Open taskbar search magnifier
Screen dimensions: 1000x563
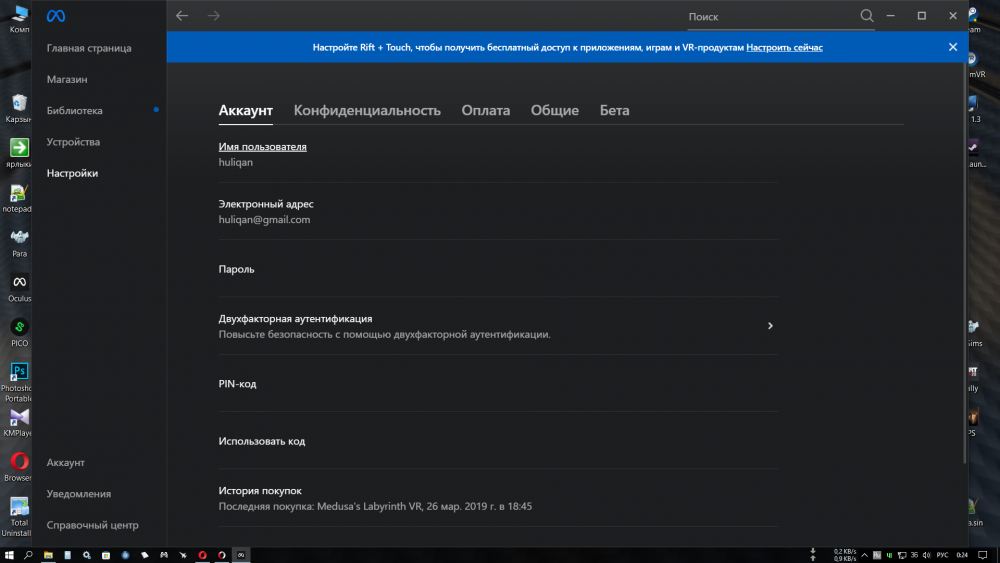[x=28, y=555]
